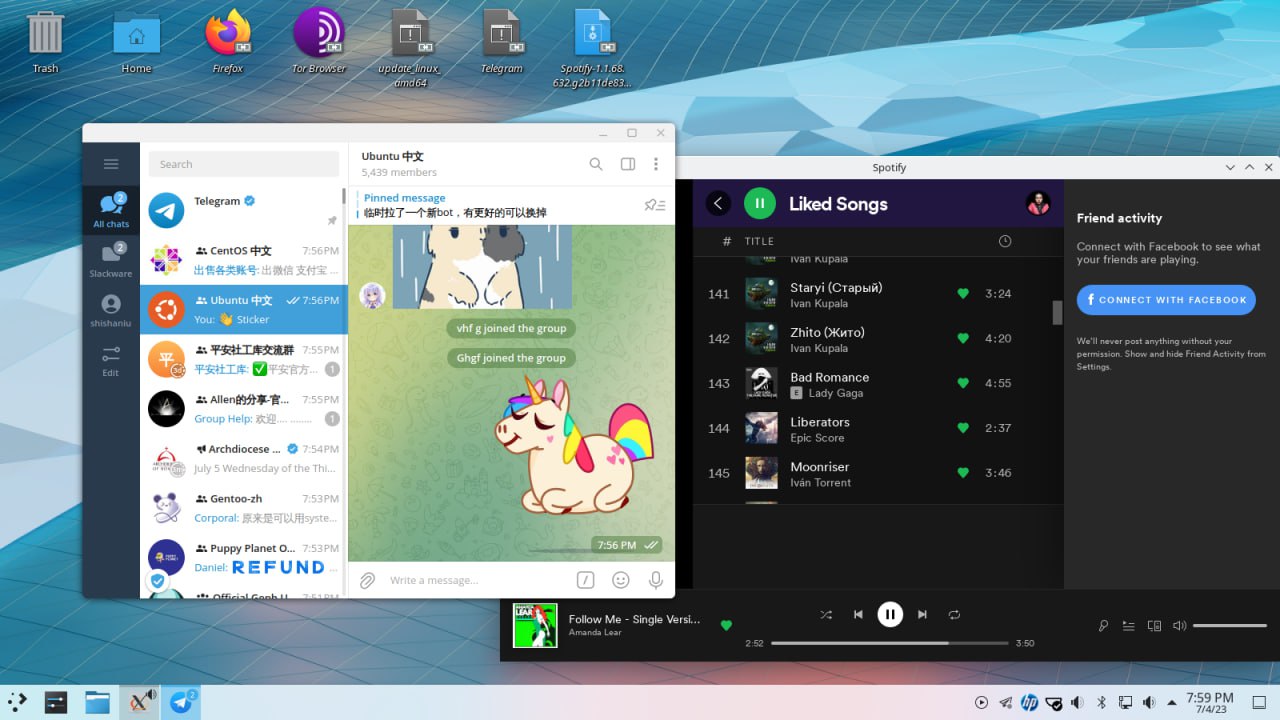Open the chat options three-dot menu

(x=656, y=164)
